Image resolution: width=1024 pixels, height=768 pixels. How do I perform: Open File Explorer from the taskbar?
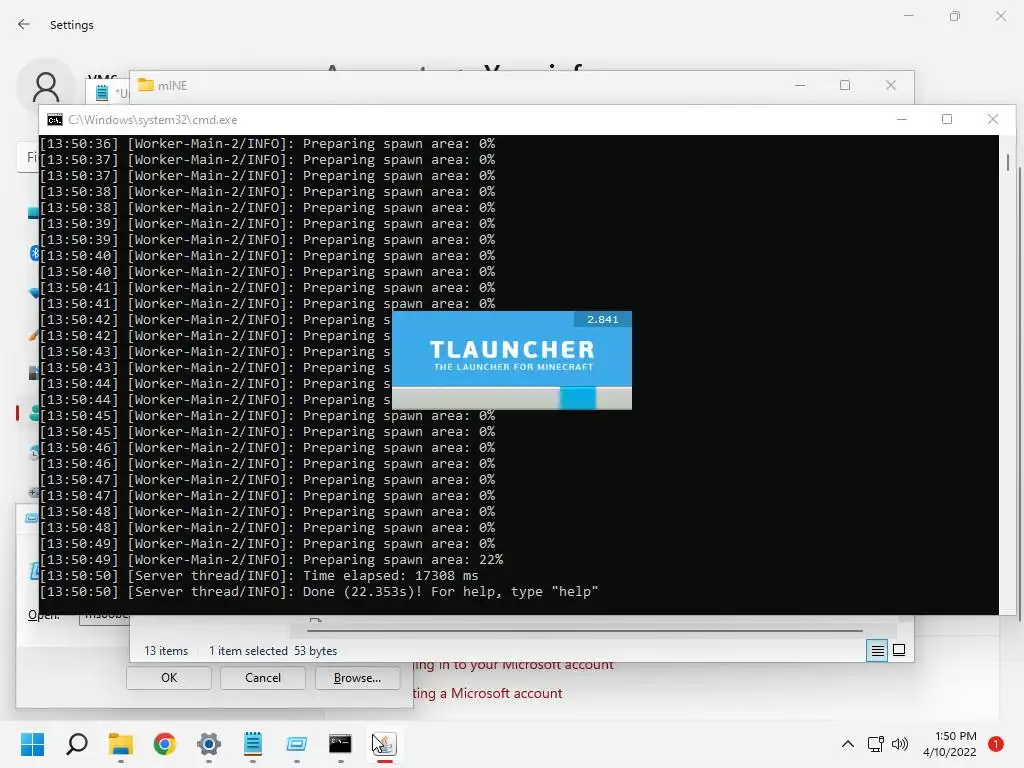[120, 744]
